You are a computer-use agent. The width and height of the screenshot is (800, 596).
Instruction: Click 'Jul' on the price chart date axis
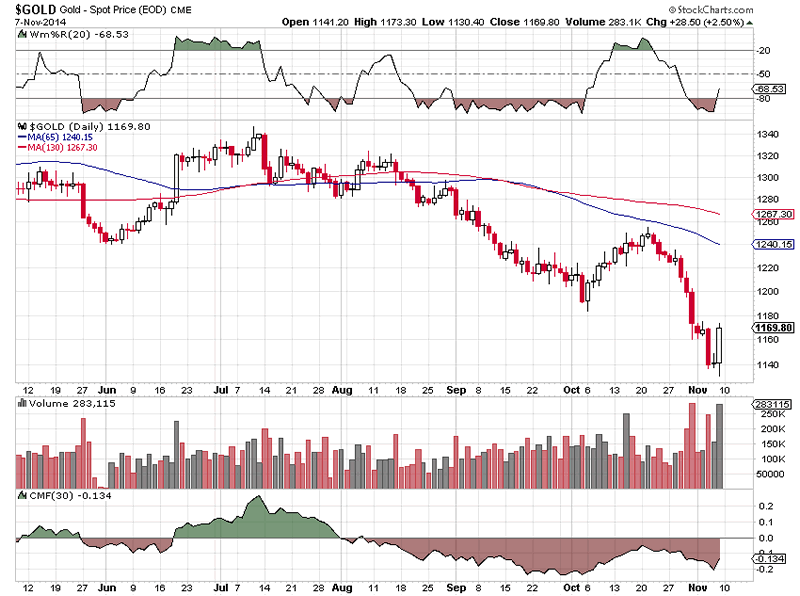(x=221, y=390)
